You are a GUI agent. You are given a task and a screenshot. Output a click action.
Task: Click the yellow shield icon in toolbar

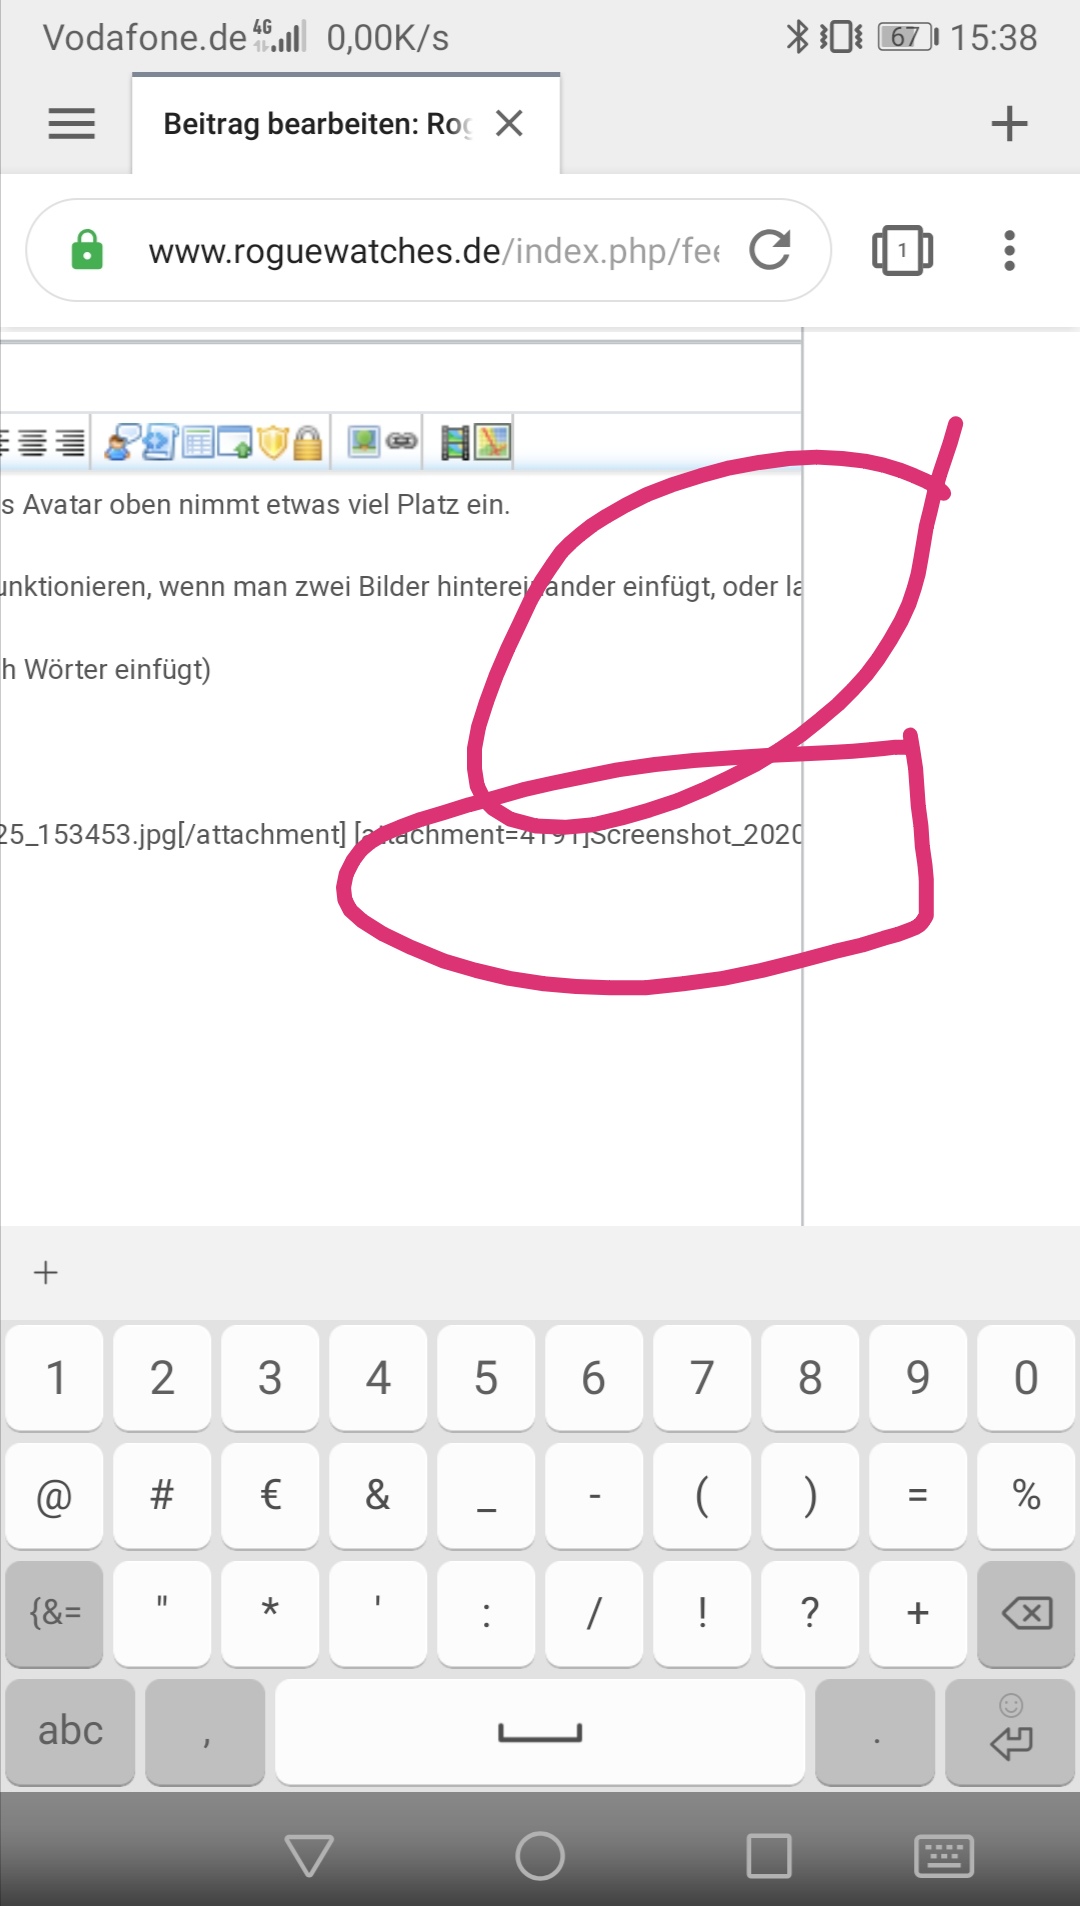(x=272, y=442)
